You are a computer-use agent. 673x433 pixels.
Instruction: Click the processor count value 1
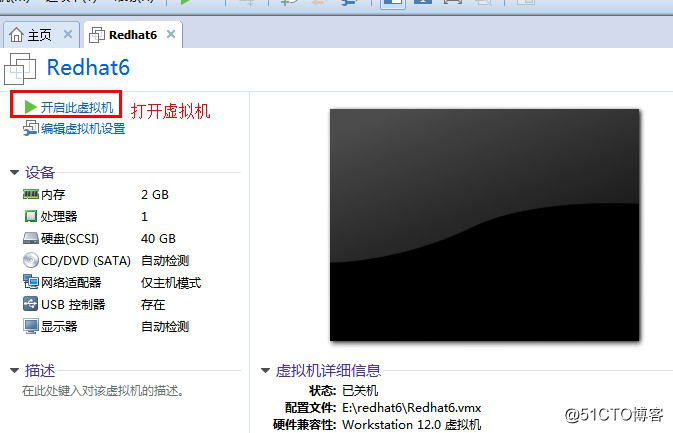(144, 217)
